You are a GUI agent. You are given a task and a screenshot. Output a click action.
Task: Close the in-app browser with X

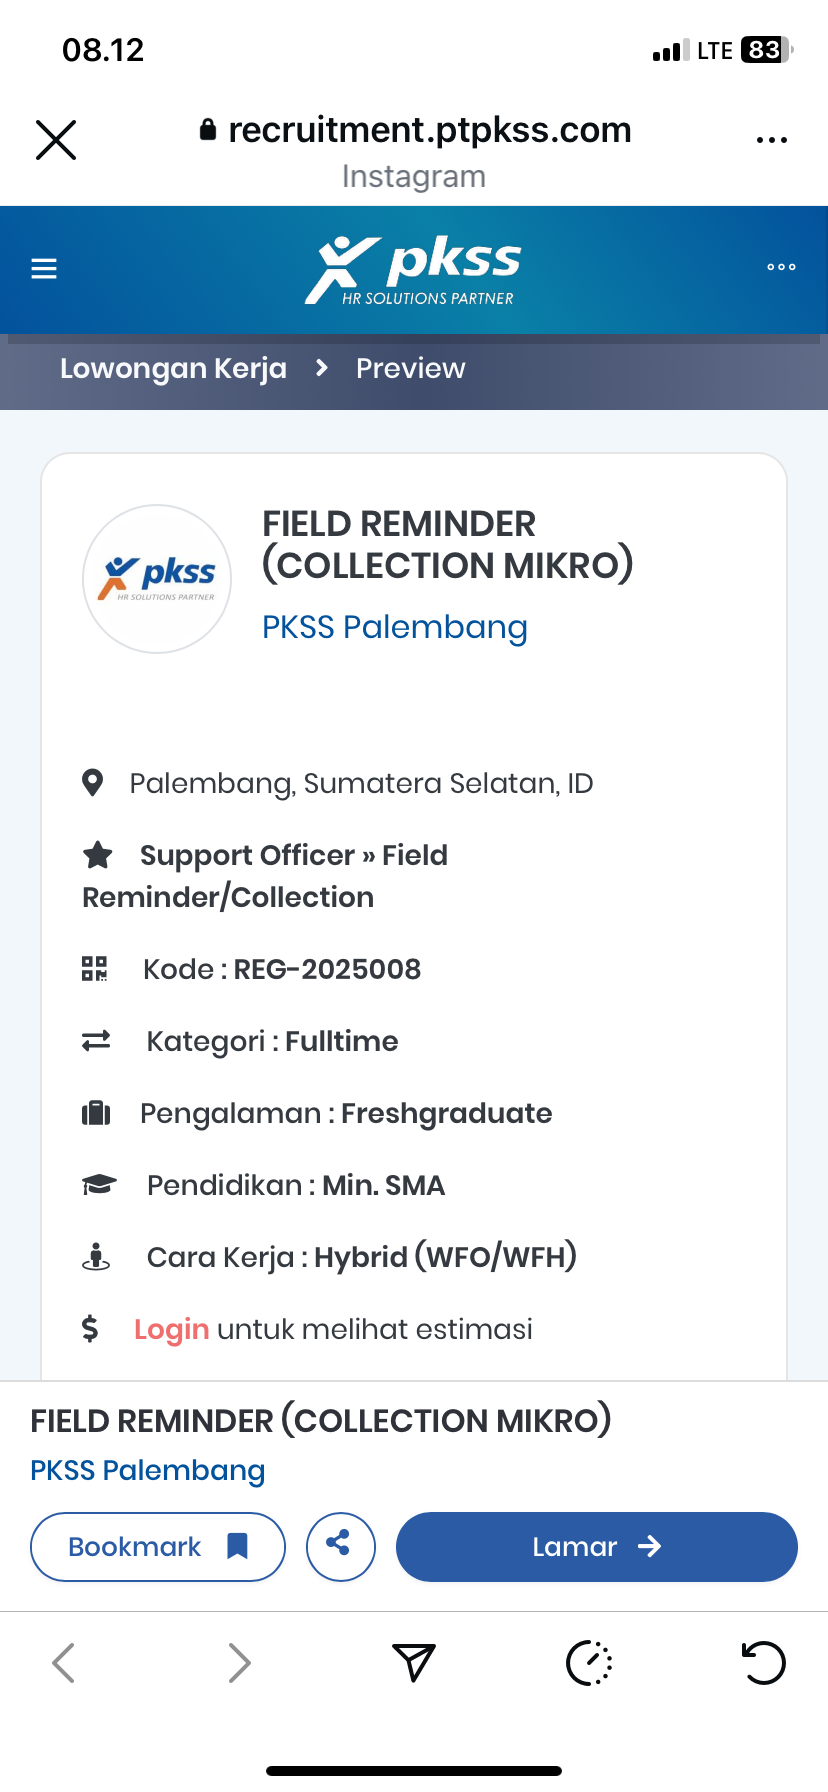tap(56, 140)
